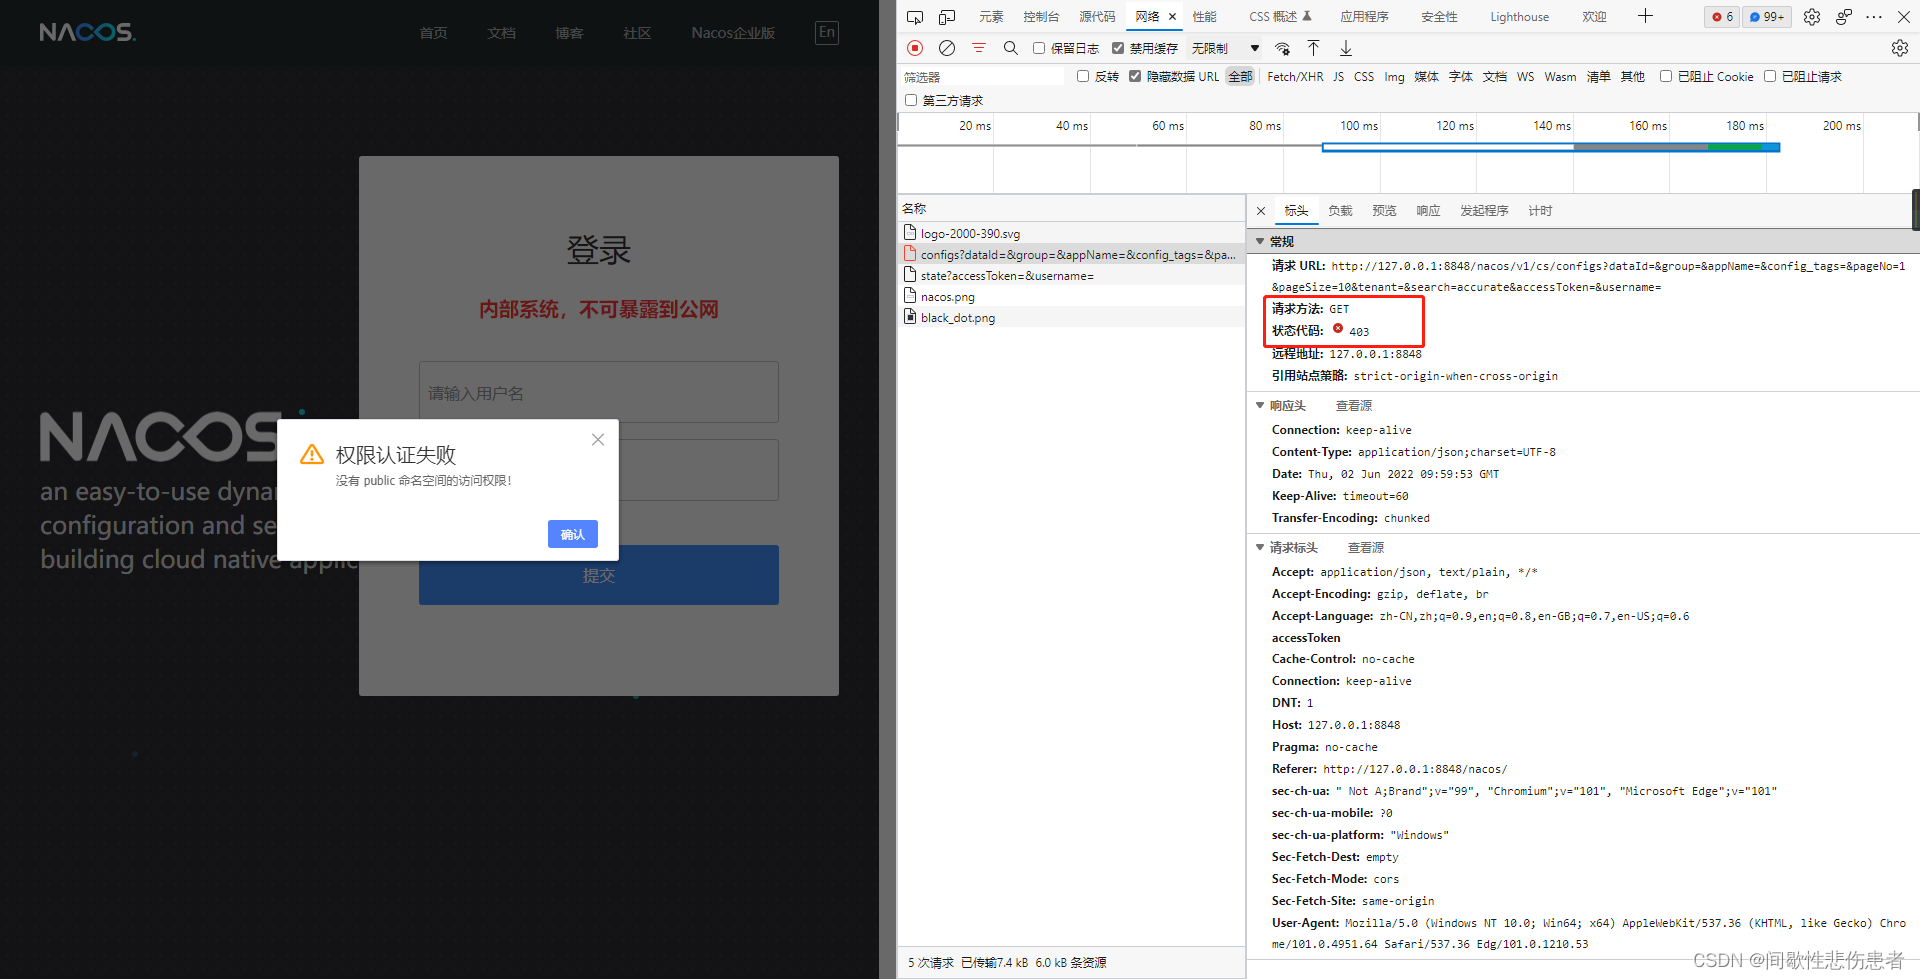Open the 负载 request tab
This screenshot has width=1920, height=979.
1340,211
